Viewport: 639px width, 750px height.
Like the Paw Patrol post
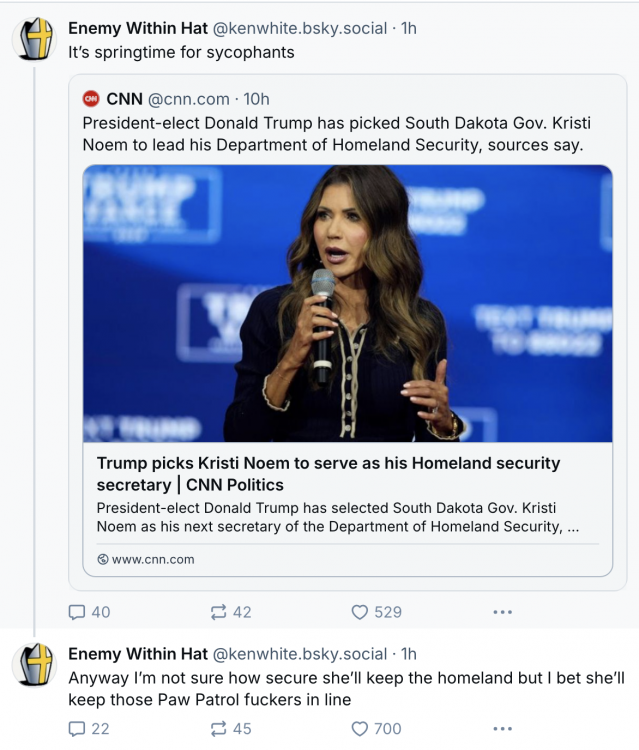point(360,729)
